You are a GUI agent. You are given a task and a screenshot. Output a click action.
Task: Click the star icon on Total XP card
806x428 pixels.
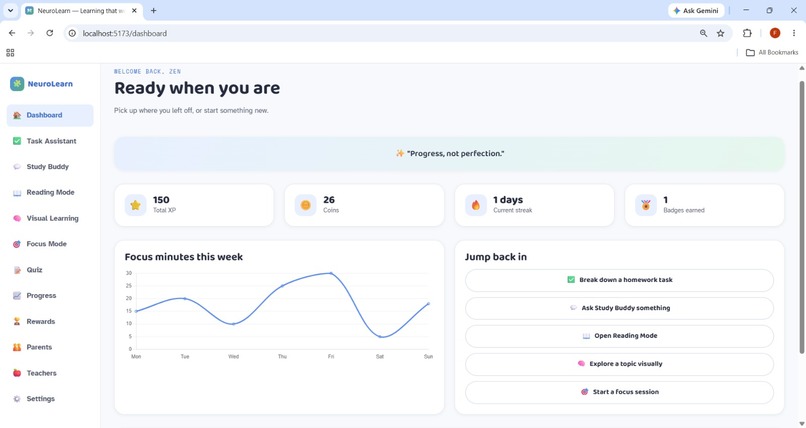(135, 205)
